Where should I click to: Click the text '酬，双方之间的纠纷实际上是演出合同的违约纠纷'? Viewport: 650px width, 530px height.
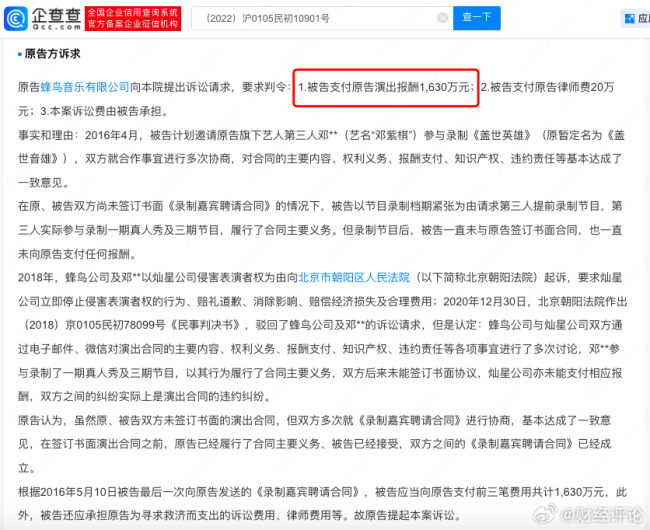[x=141, y=397]
